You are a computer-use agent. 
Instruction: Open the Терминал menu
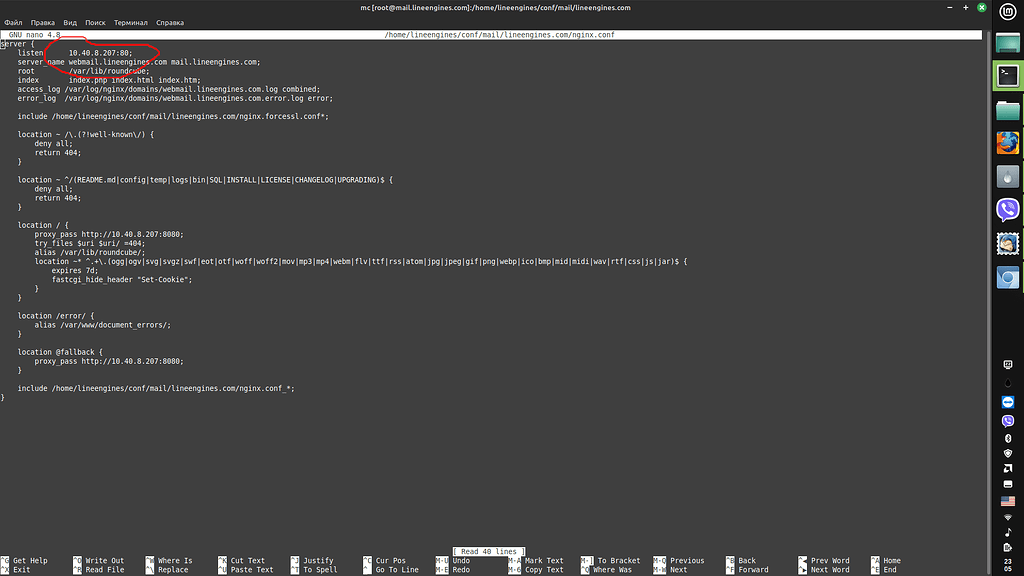131,22
